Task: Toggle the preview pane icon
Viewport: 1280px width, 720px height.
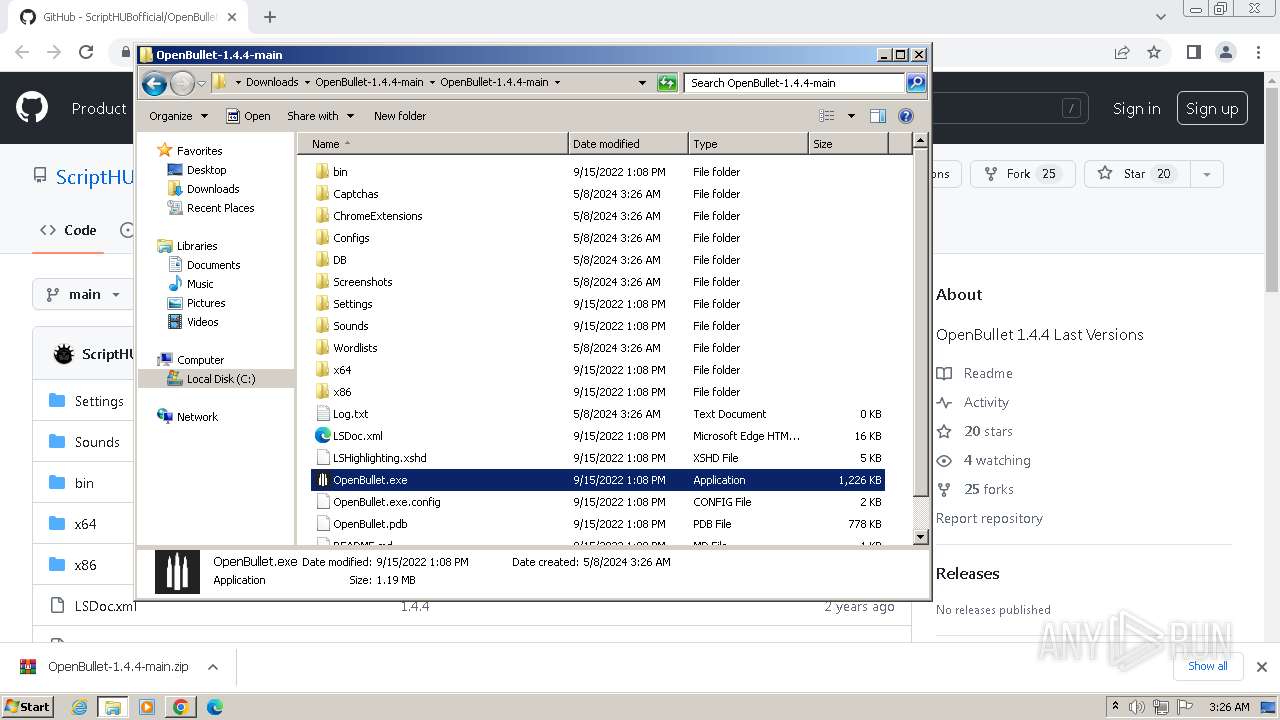Action: [x=878, y=116]
